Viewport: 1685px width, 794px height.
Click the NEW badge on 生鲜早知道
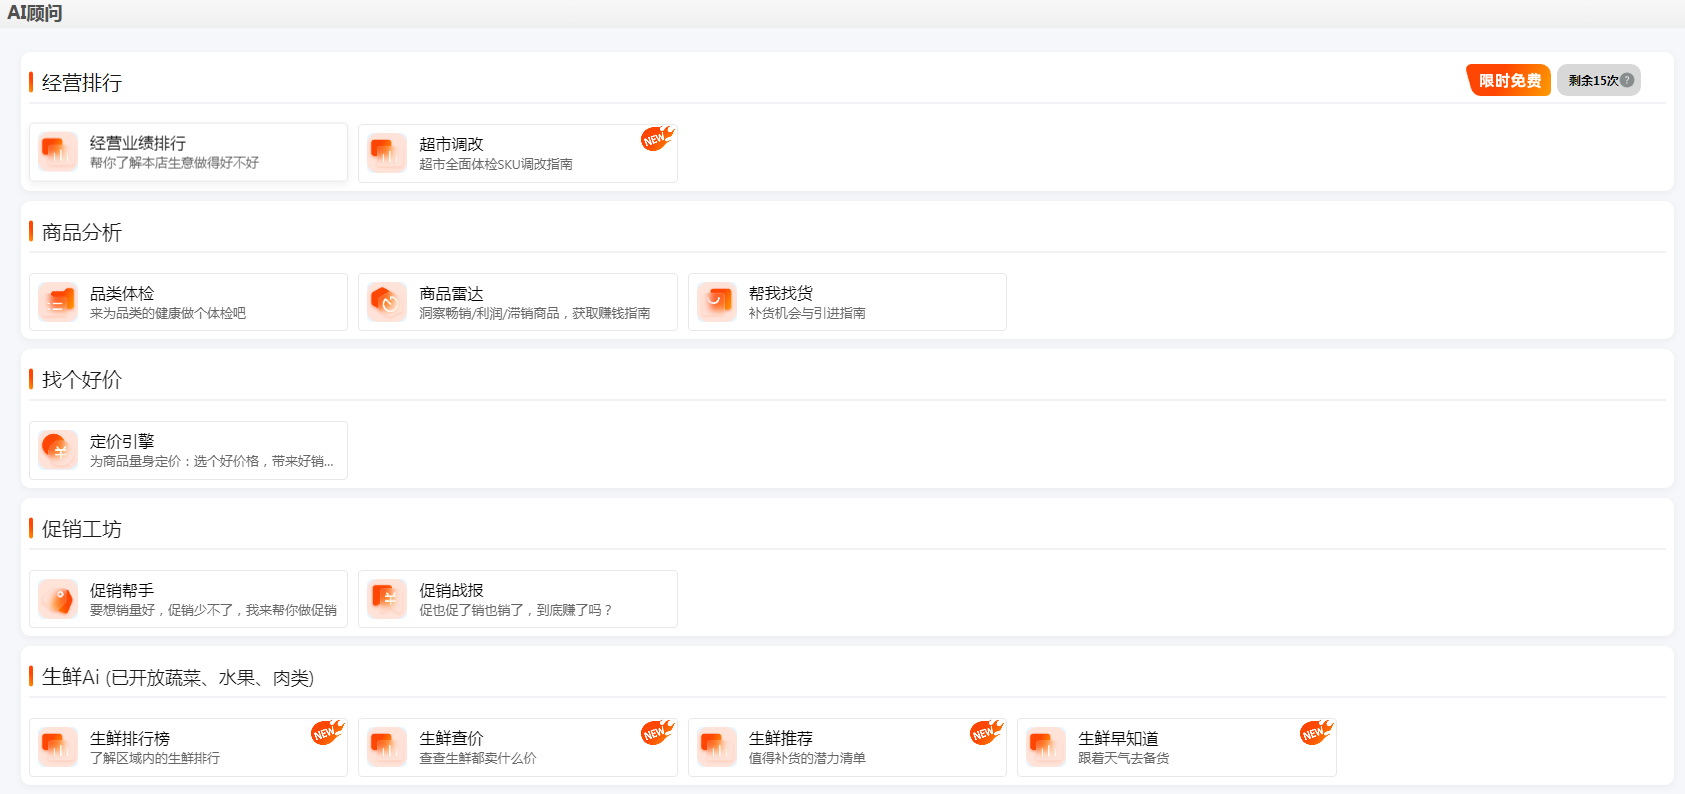[1316, 732]
